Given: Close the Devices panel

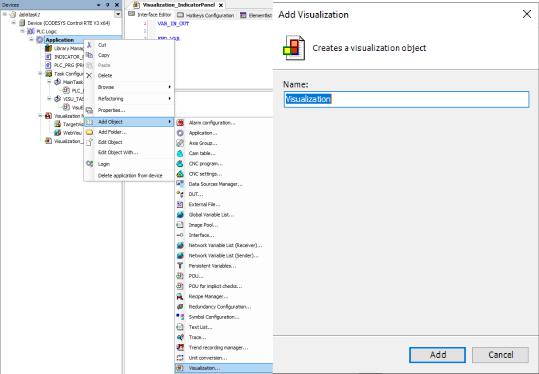Looking at the screenshot, I should (117, 5).
